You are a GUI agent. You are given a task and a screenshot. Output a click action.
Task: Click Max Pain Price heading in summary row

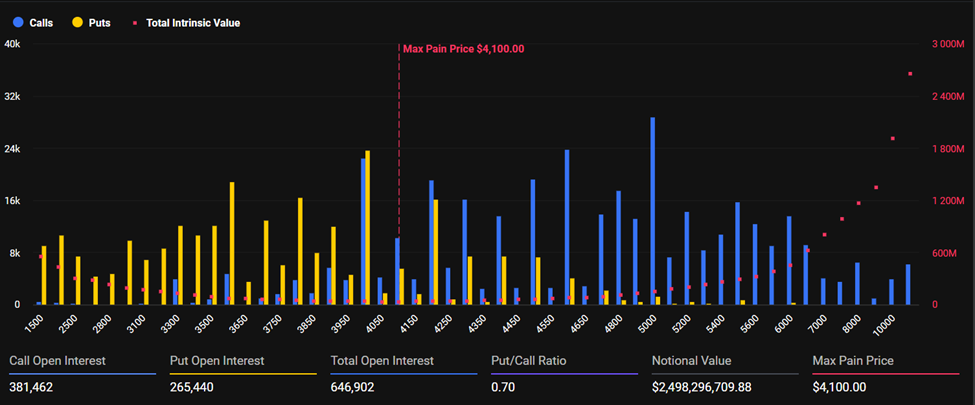853,361
